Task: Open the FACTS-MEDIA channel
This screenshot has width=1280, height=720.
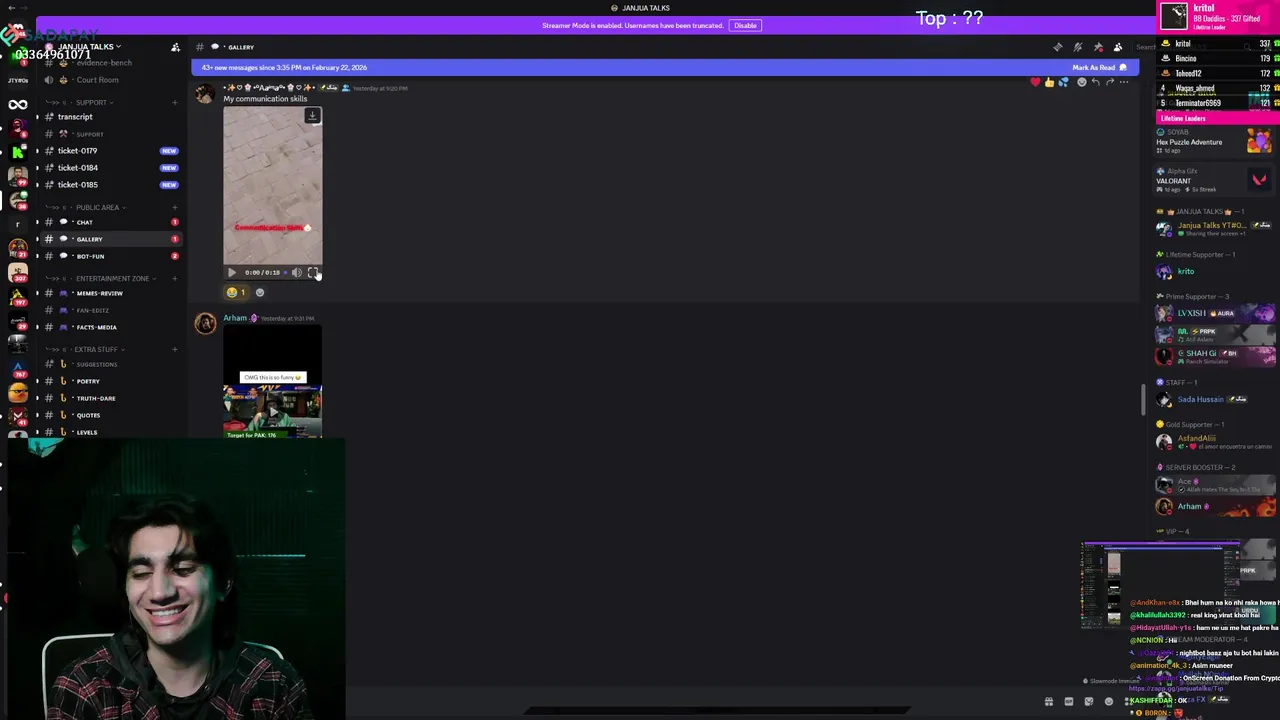Action: [112, 327]
